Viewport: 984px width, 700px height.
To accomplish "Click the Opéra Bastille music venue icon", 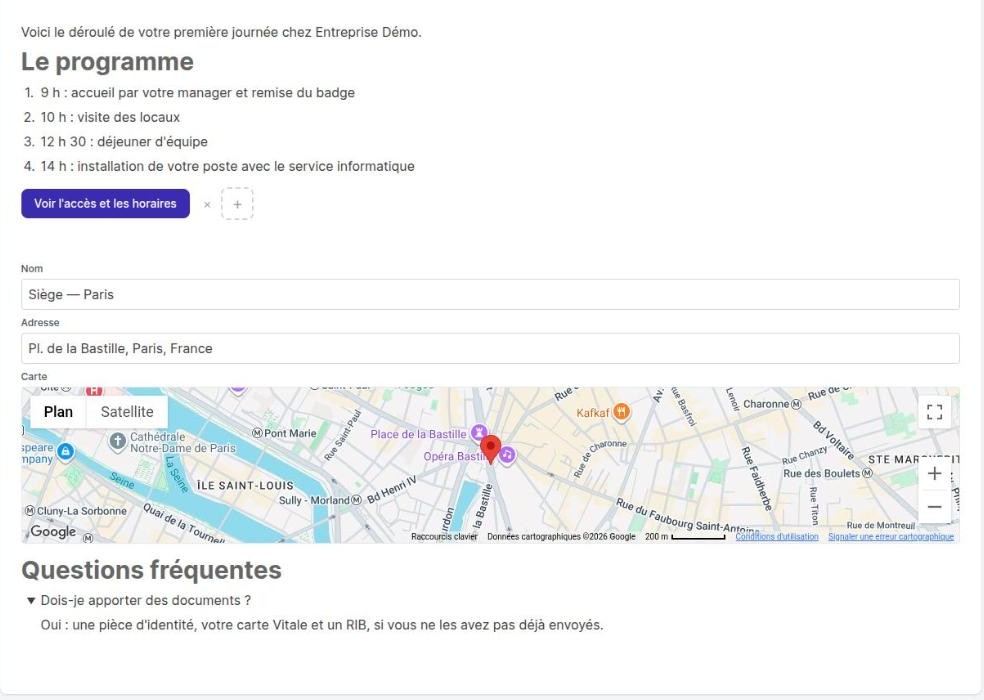I will tap(508, 454).
